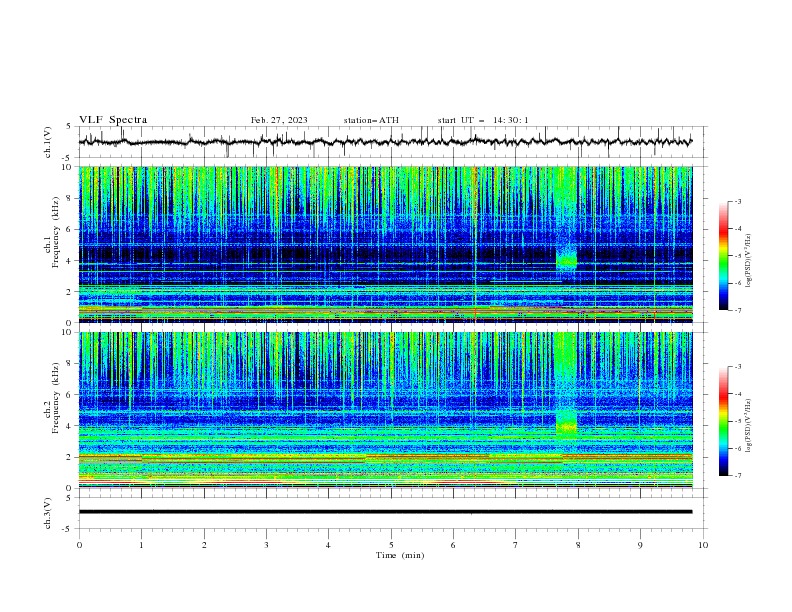792x612 pixels.
Task: Click the "-3" label on ch.1 colorbar
Action: tap(737, 201)
